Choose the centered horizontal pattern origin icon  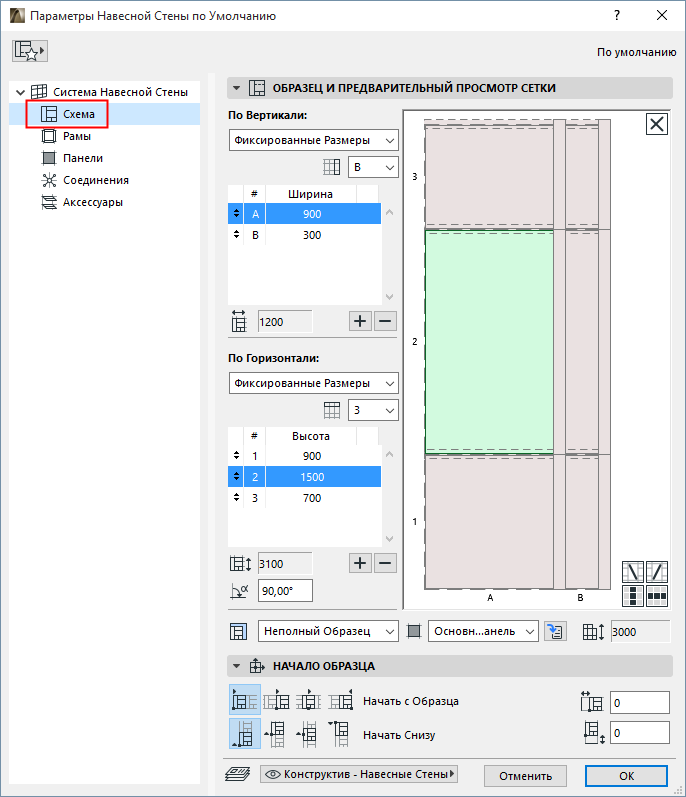pyautogui.click(x=308, y=700)
